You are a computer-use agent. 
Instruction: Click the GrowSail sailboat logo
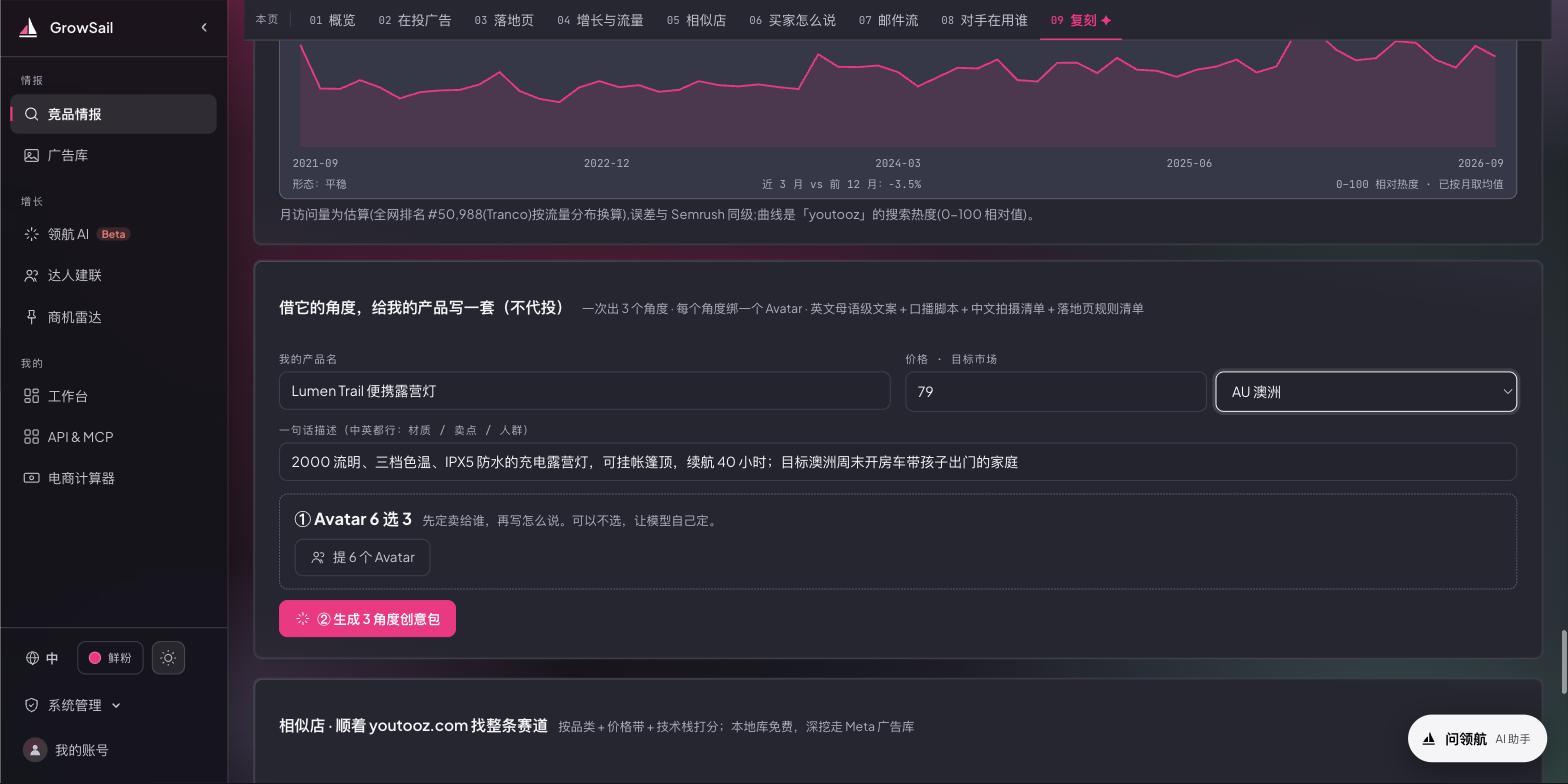coord(28,28)
